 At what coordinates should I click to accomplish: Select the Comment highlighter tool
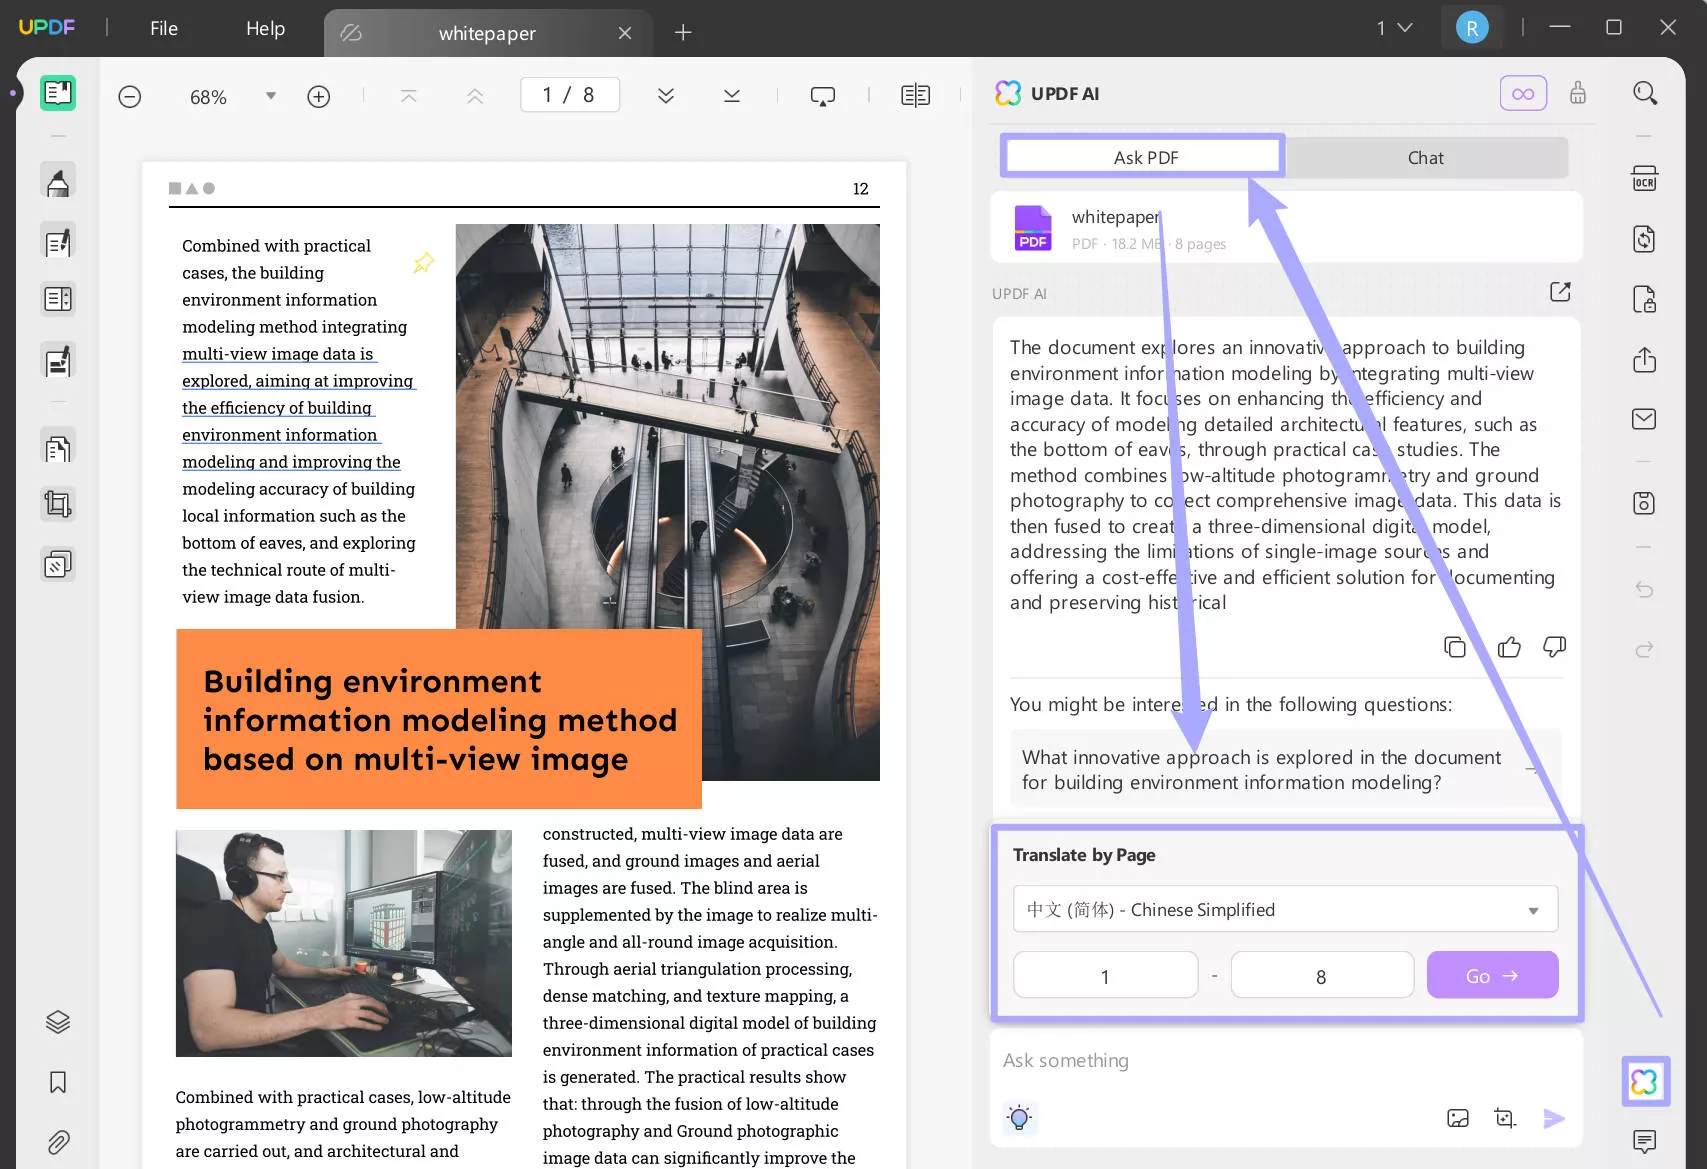pos(58,181)
